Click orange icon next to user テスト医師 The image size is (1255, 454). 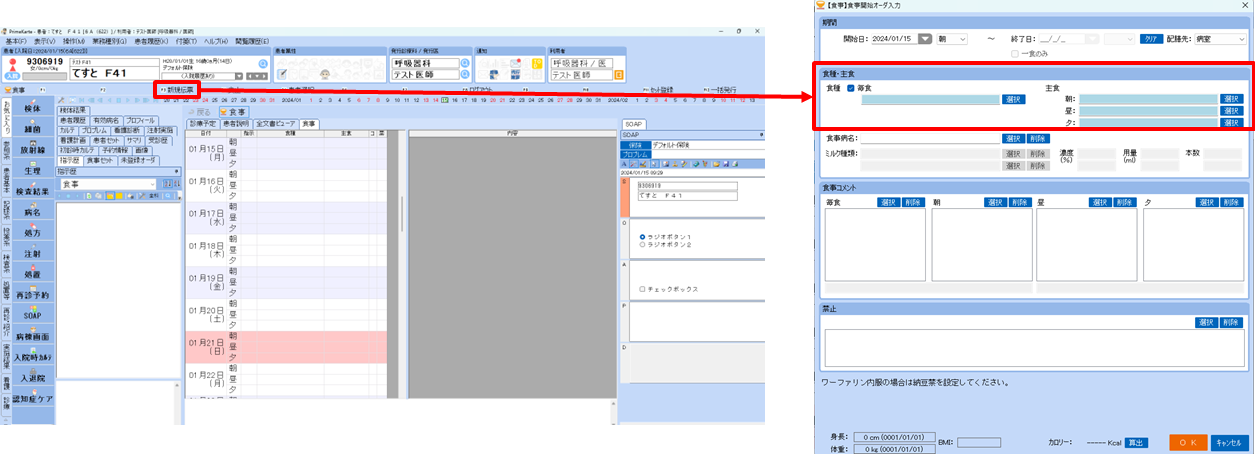618,75
